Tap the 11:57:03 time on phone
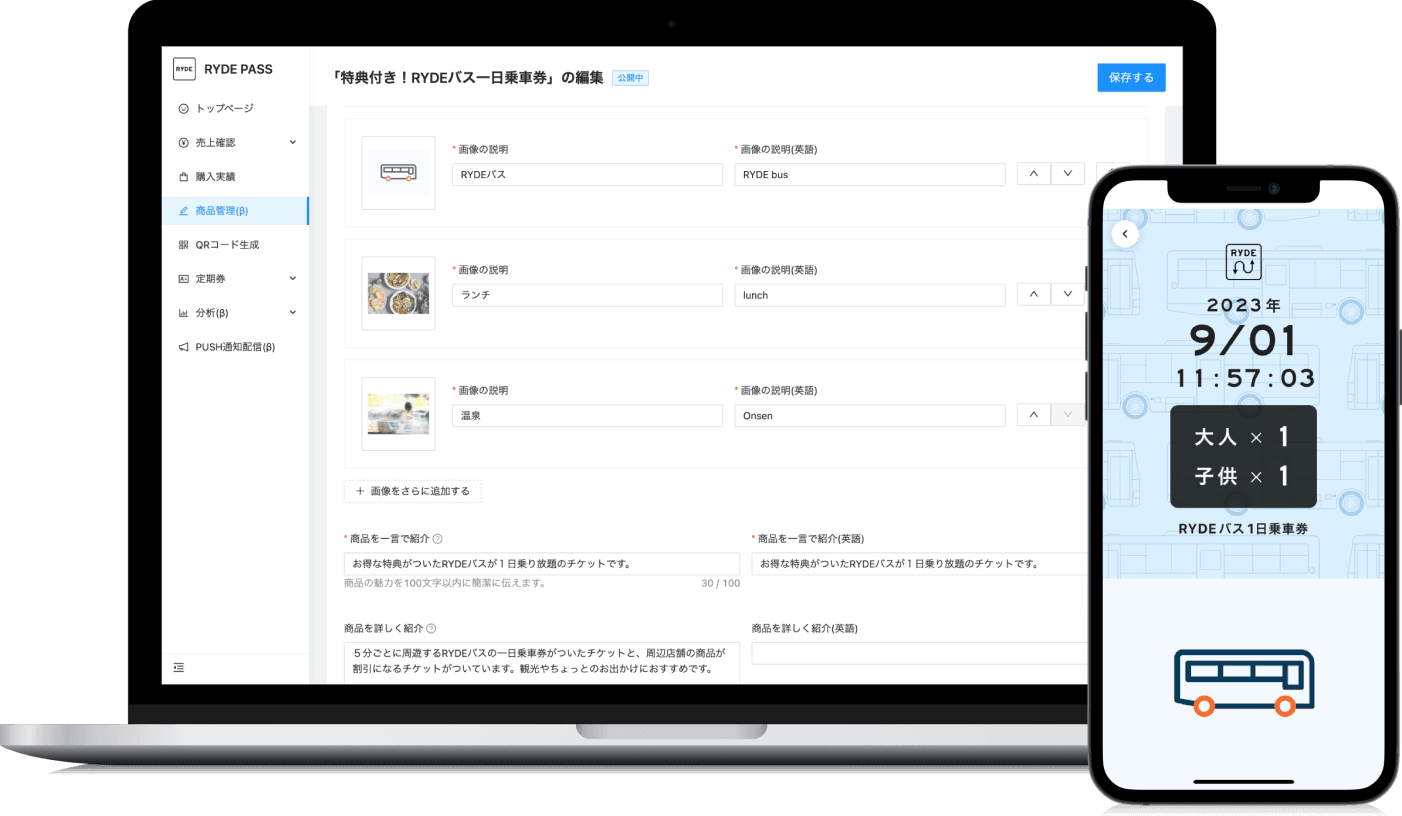 tap(1244, 379)
